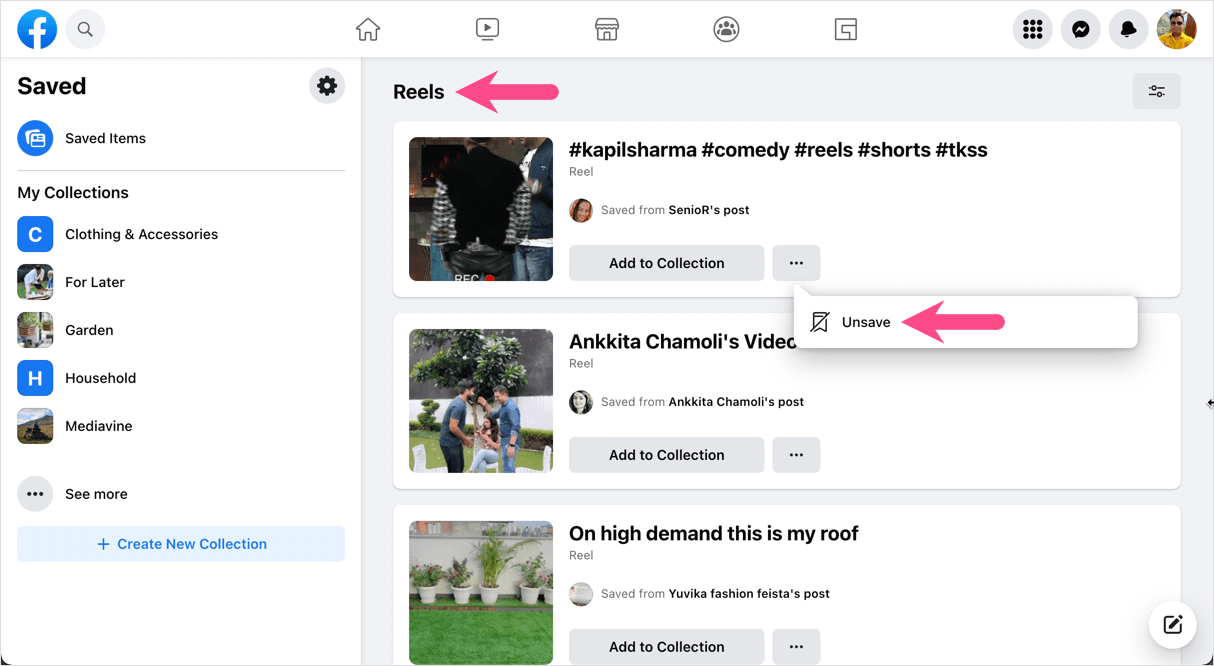Open the notifications bell icon
This screenshot has height=666, width=1214.
click(x=1129, y=29)
